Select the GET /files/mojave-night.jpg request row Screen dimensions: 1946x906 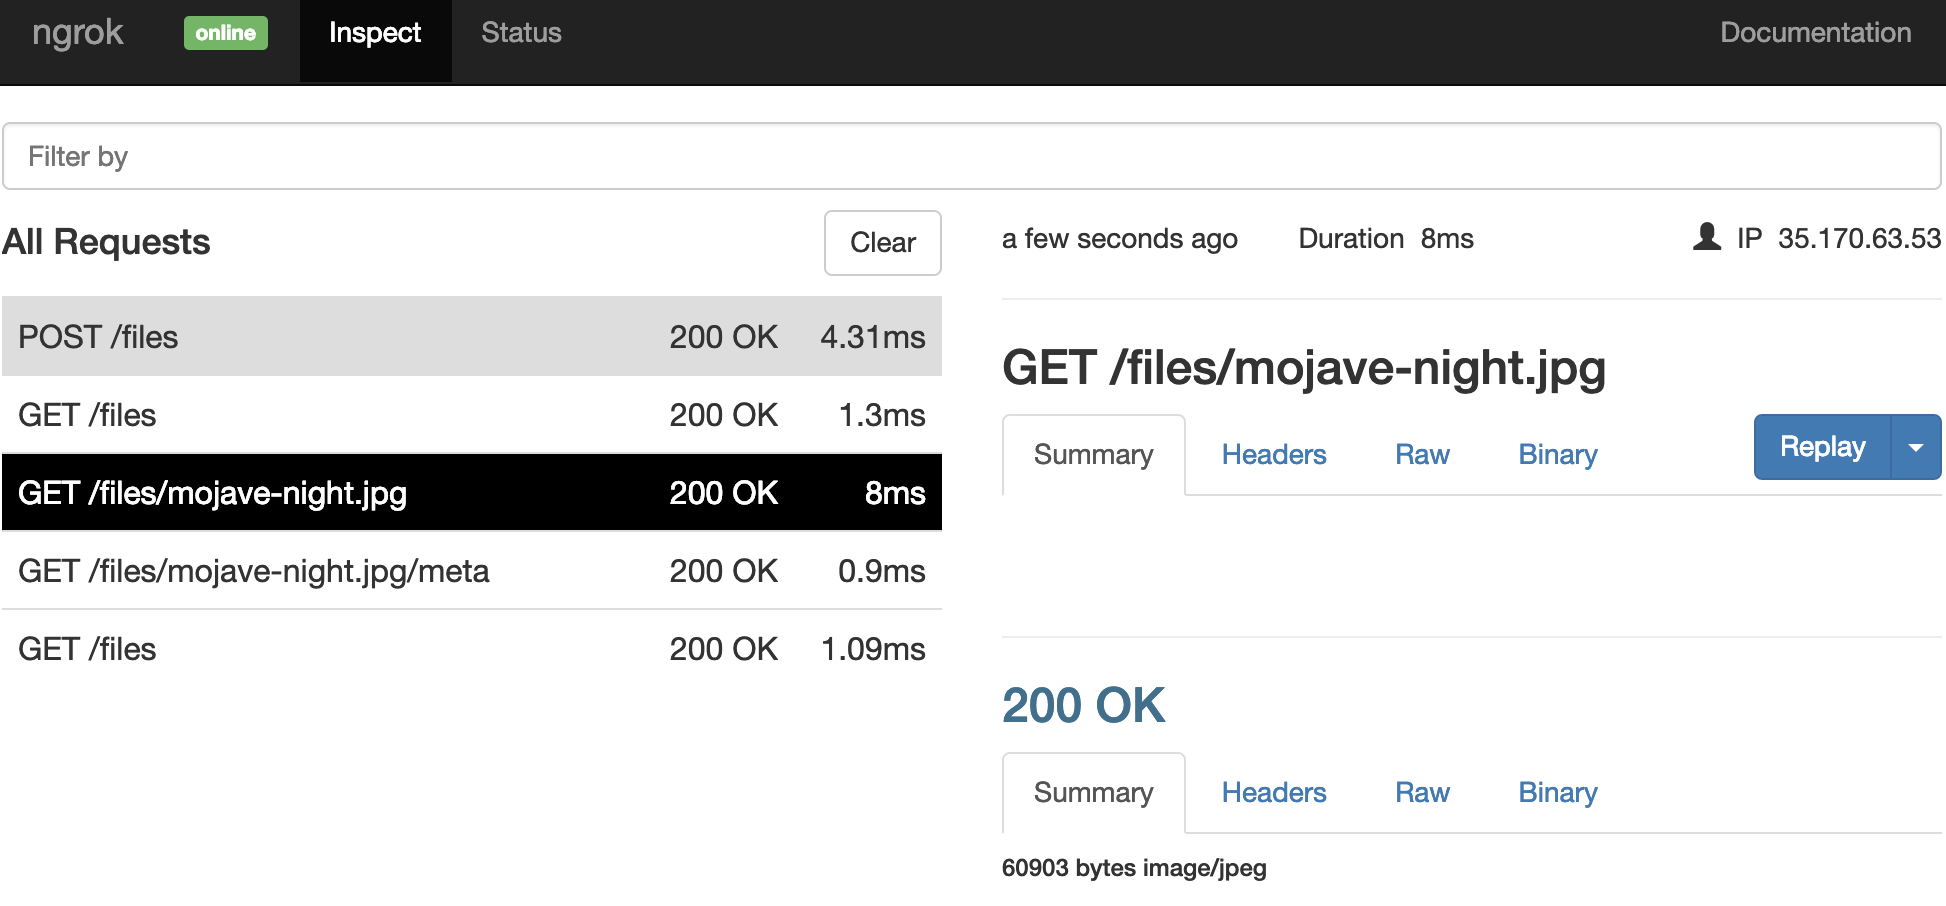(471, 493)
